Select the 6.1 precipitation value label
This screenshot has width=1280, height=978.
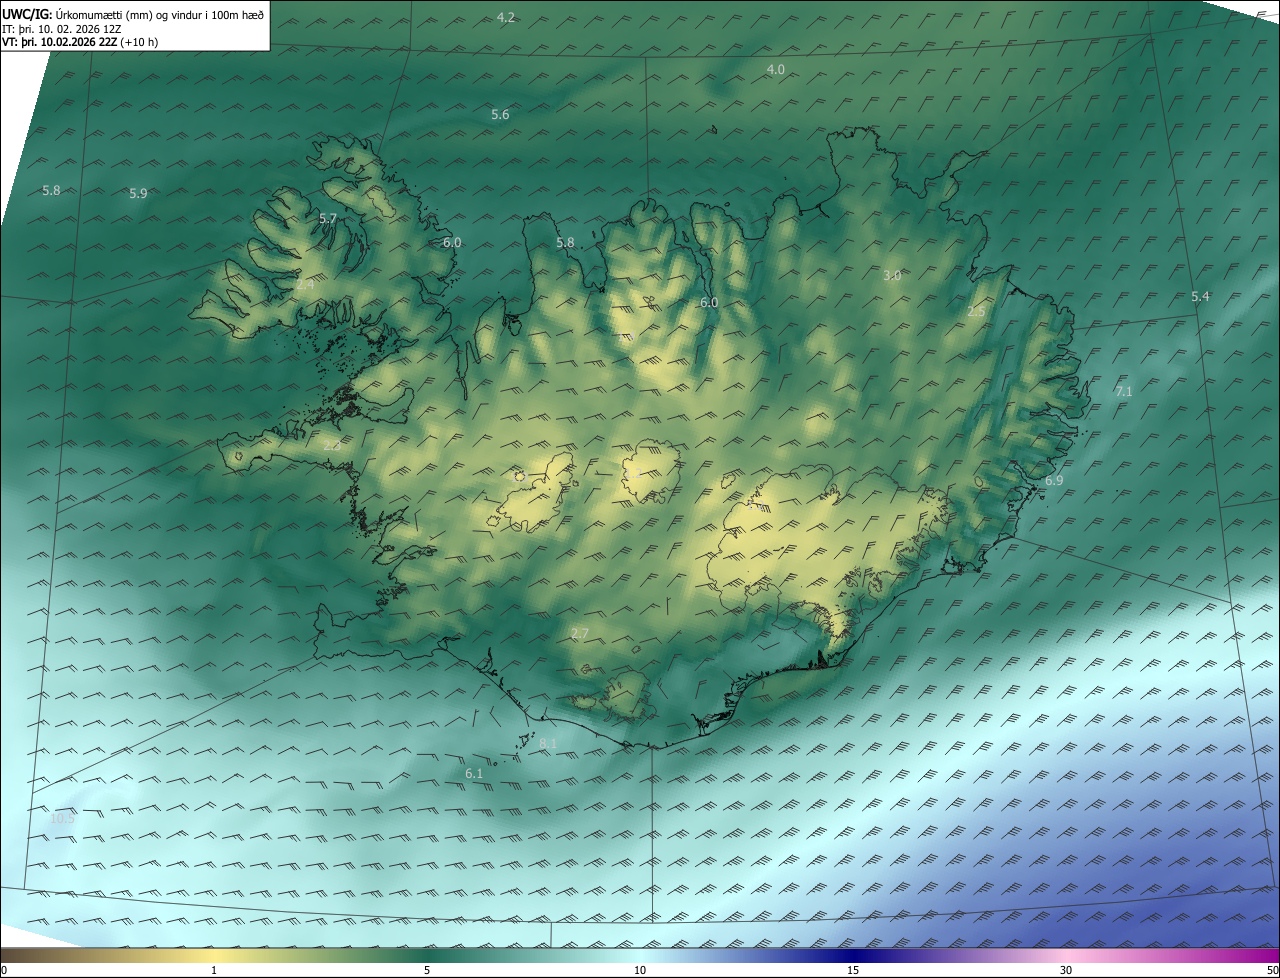(x=474, y=774)
